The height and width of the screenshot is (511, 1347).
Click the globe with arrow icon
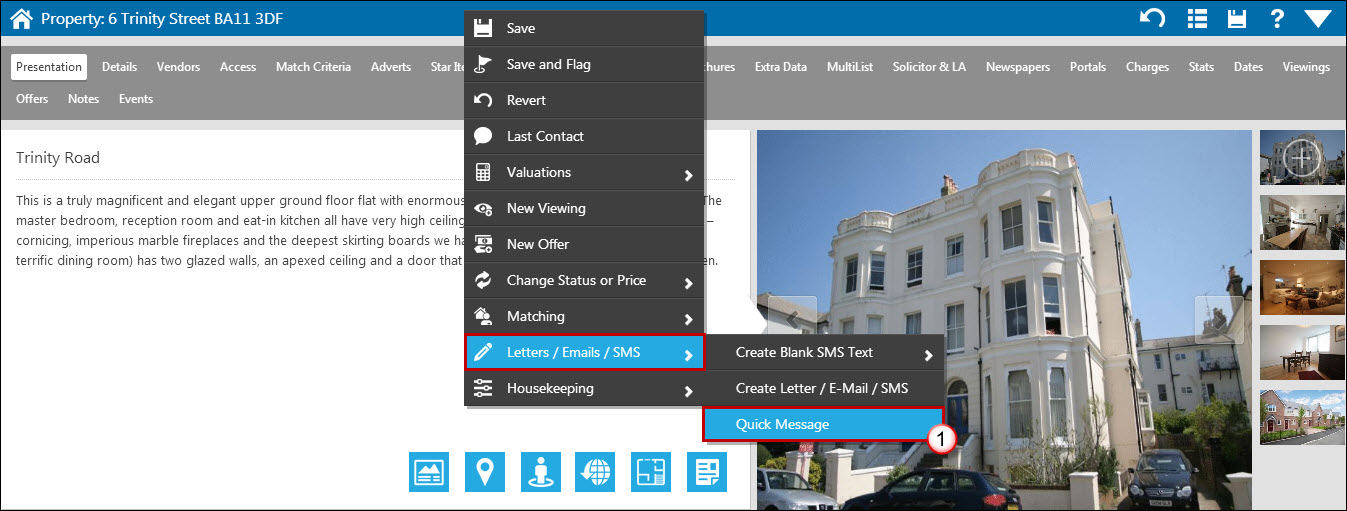pyautogui.click(x=595, y=471)
